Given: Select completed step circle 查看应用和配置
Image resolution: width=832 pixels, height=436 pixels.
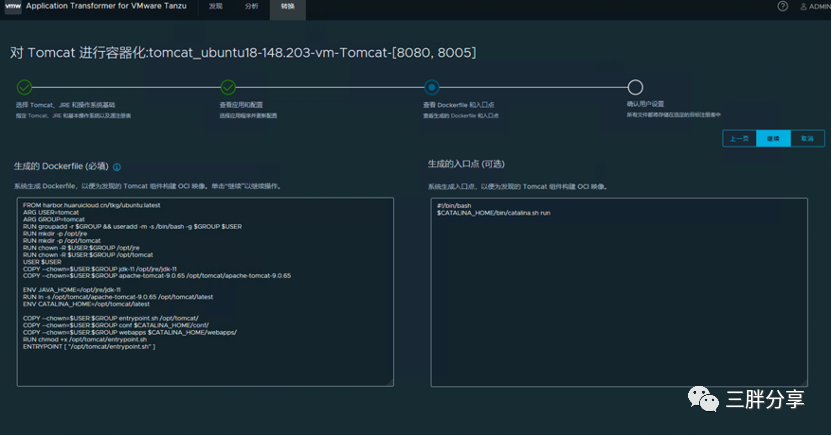Looking at the screenshot, I should 228,87.
